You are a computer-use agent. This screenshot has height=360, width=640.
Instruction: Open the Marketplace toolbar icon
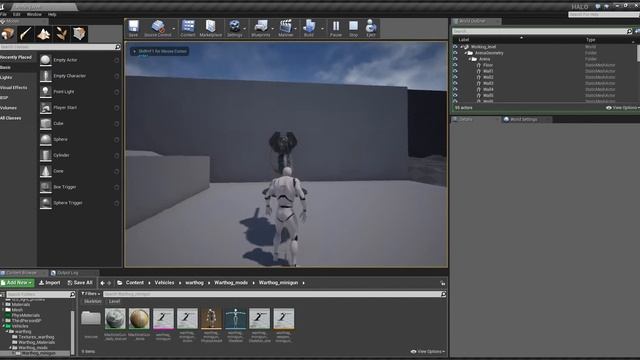coord(211,29)
